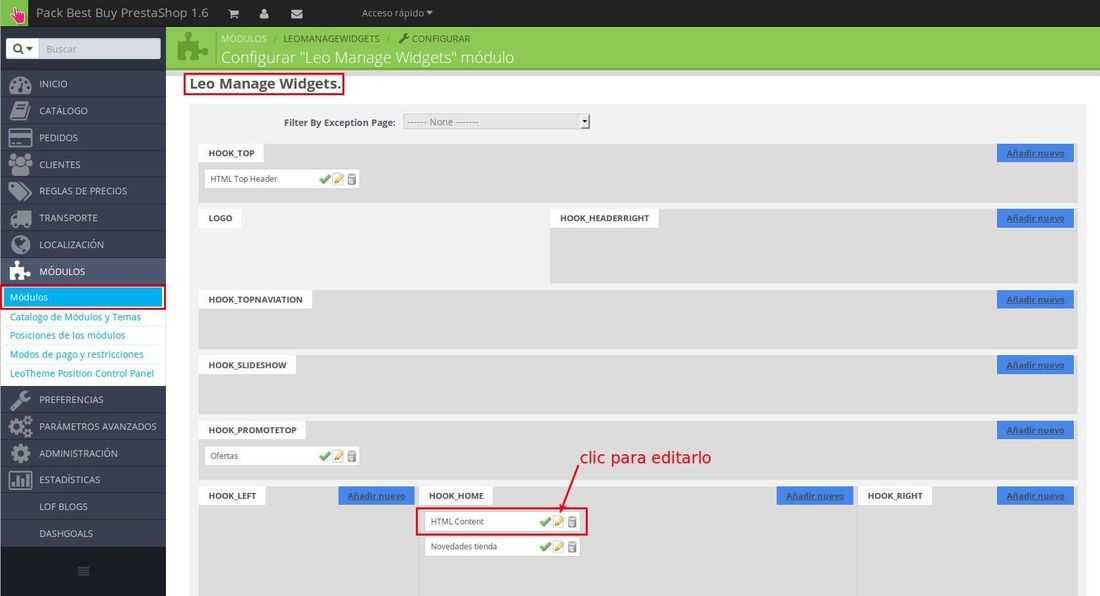The height and width of the screenshot is (596, 1100).
Task: Click the Parámetros avanzados gears icon
Action: tap(20, 426)
